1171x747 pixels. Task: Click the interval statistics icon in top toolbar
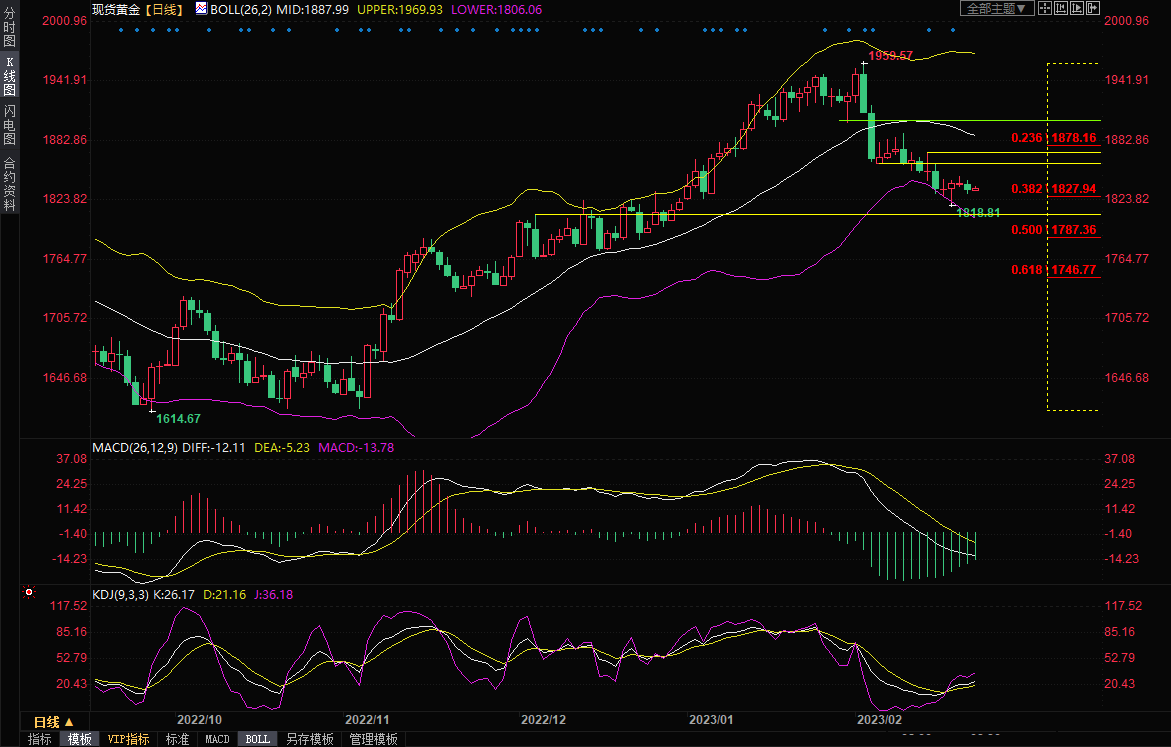[1062, 8]
